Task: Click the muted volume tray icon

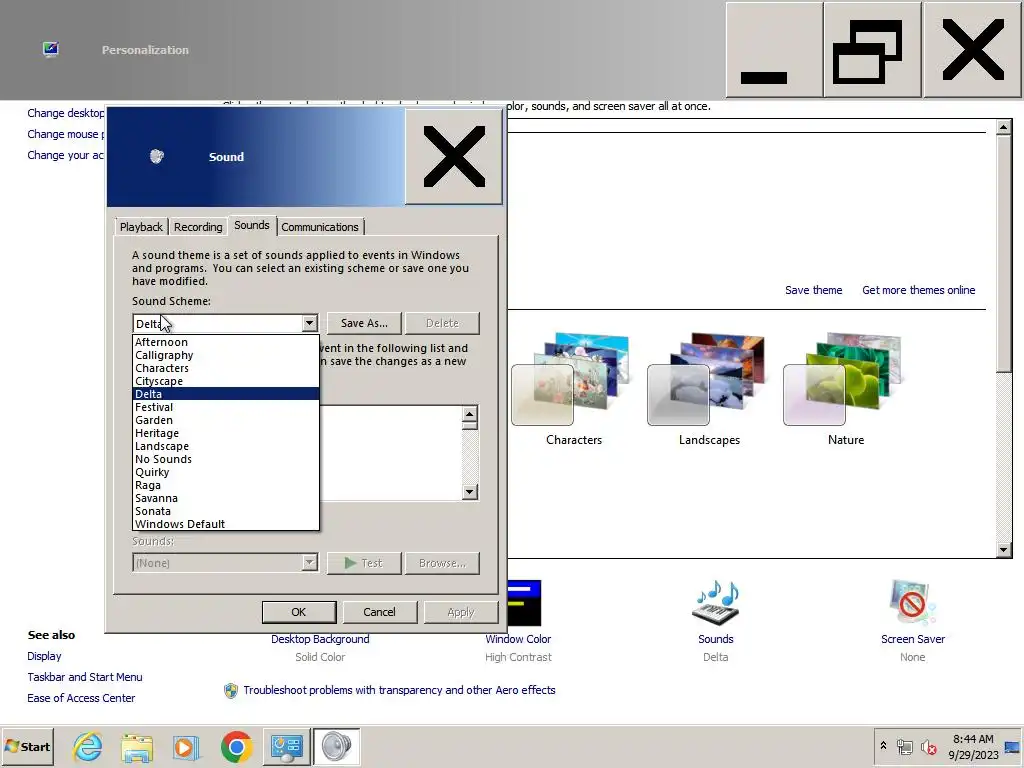Action: 928,747
